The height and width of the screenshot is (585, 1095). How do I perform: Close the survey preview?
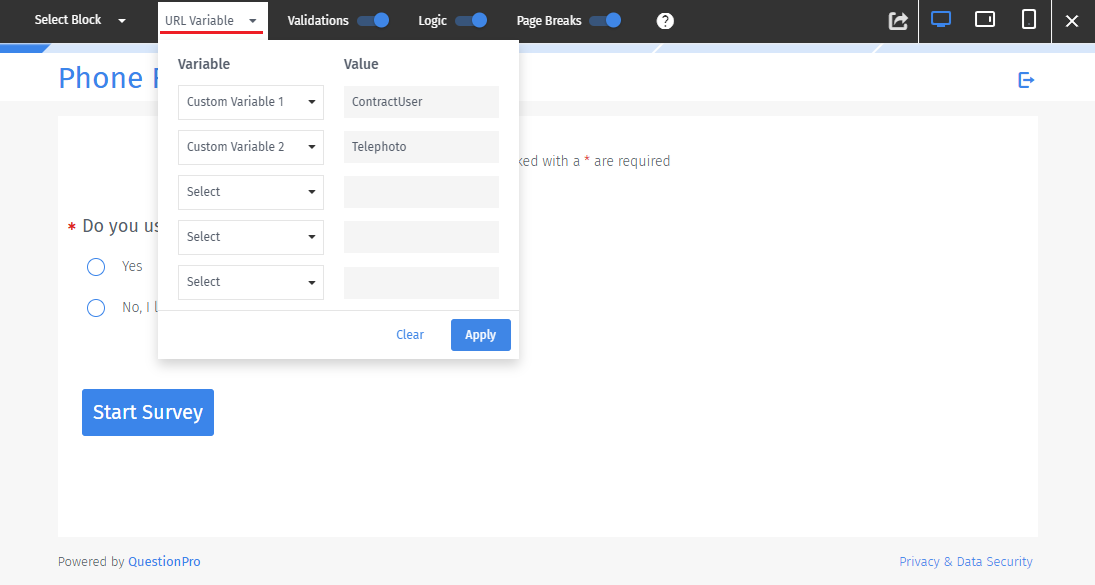(1072, 20)
